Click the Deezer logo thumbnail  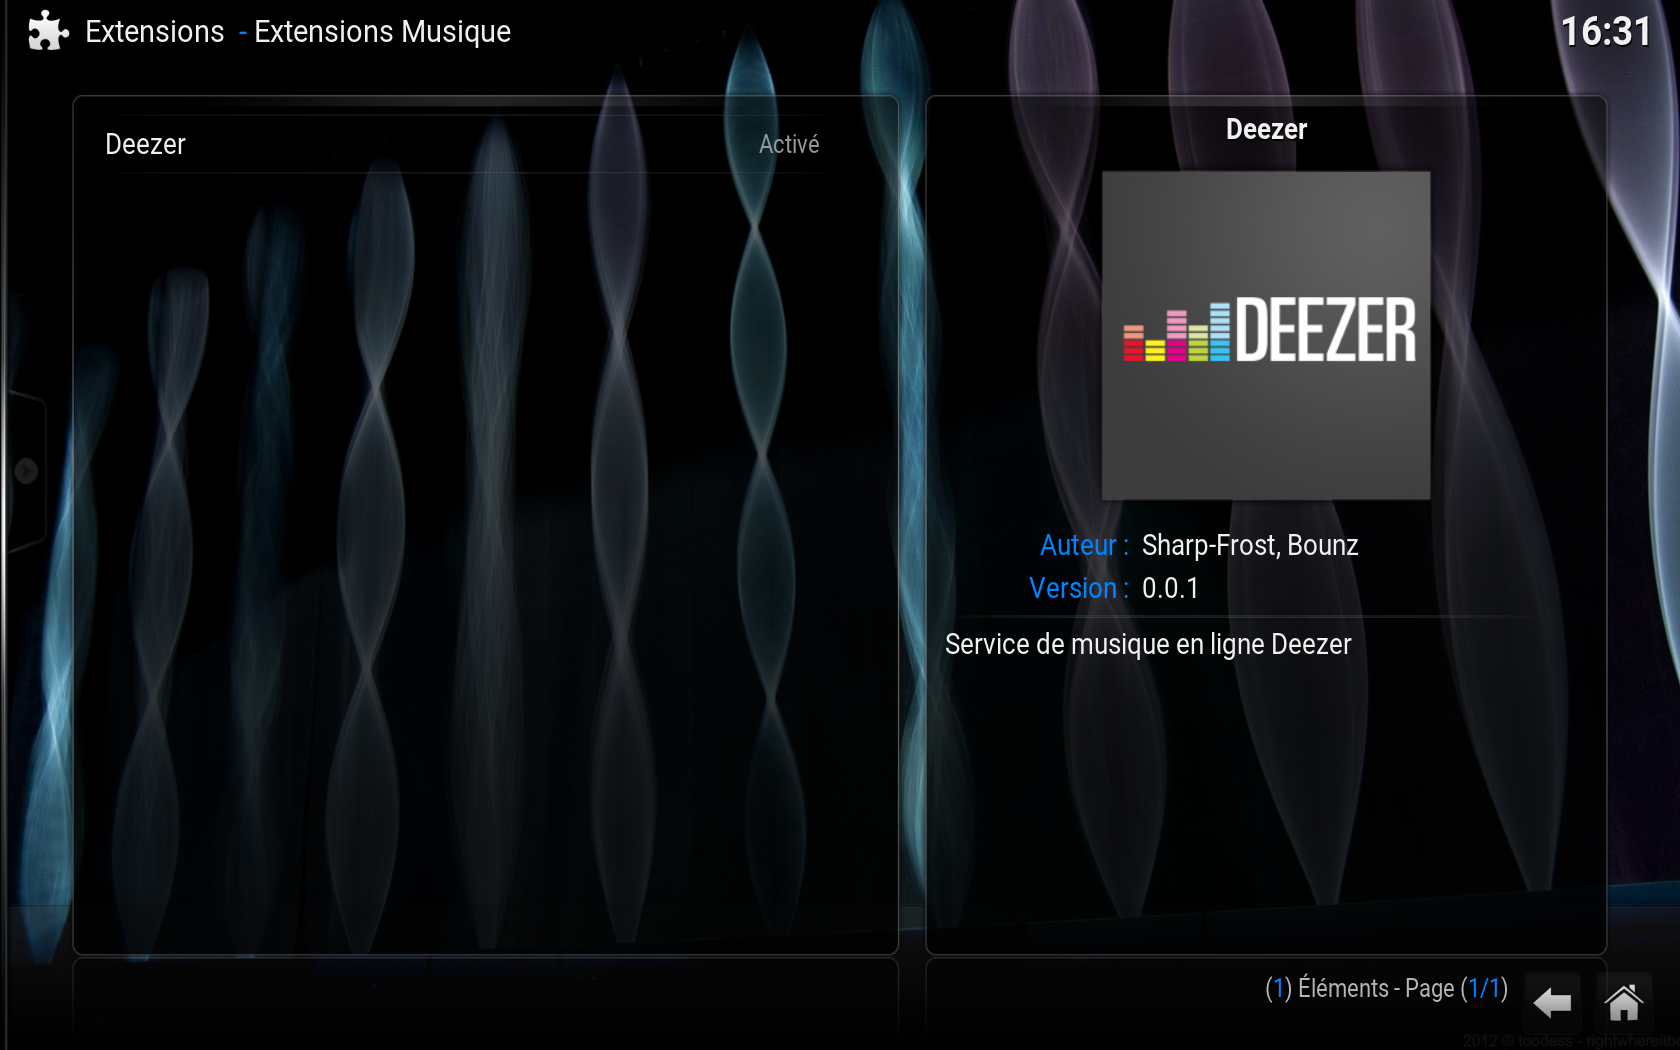[x=1266, y=335]
